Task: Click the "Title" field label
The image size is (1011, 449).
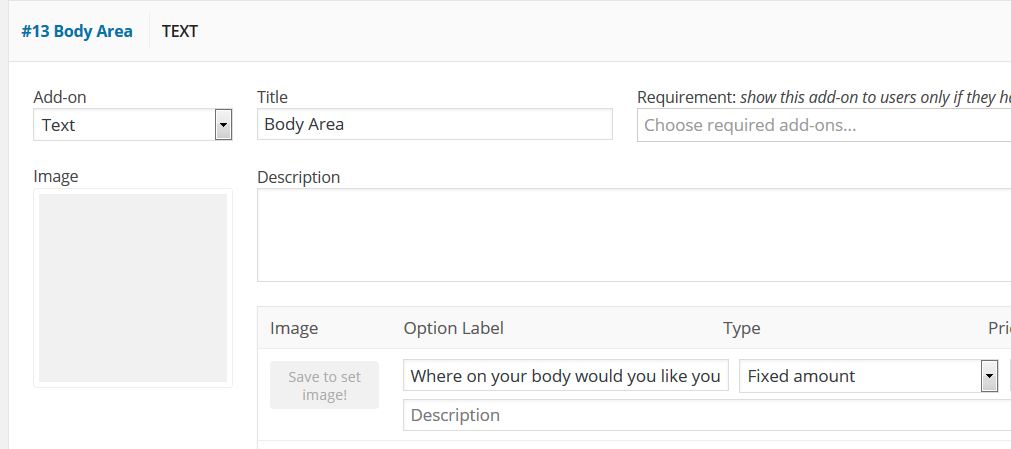Action: [x=272, y=97]
